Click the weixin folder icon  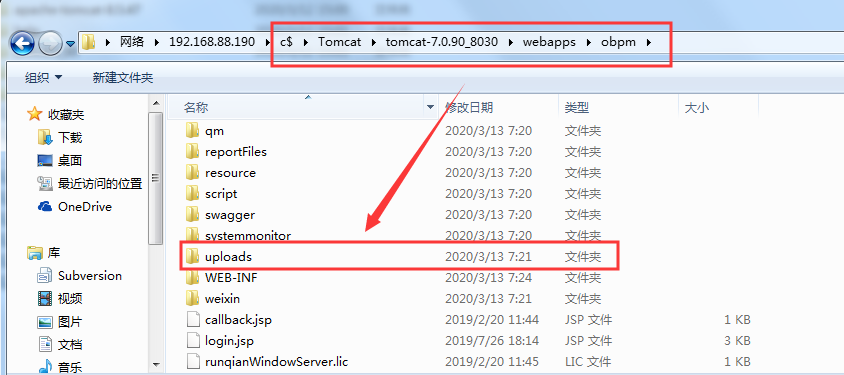[x=193, y=298]
